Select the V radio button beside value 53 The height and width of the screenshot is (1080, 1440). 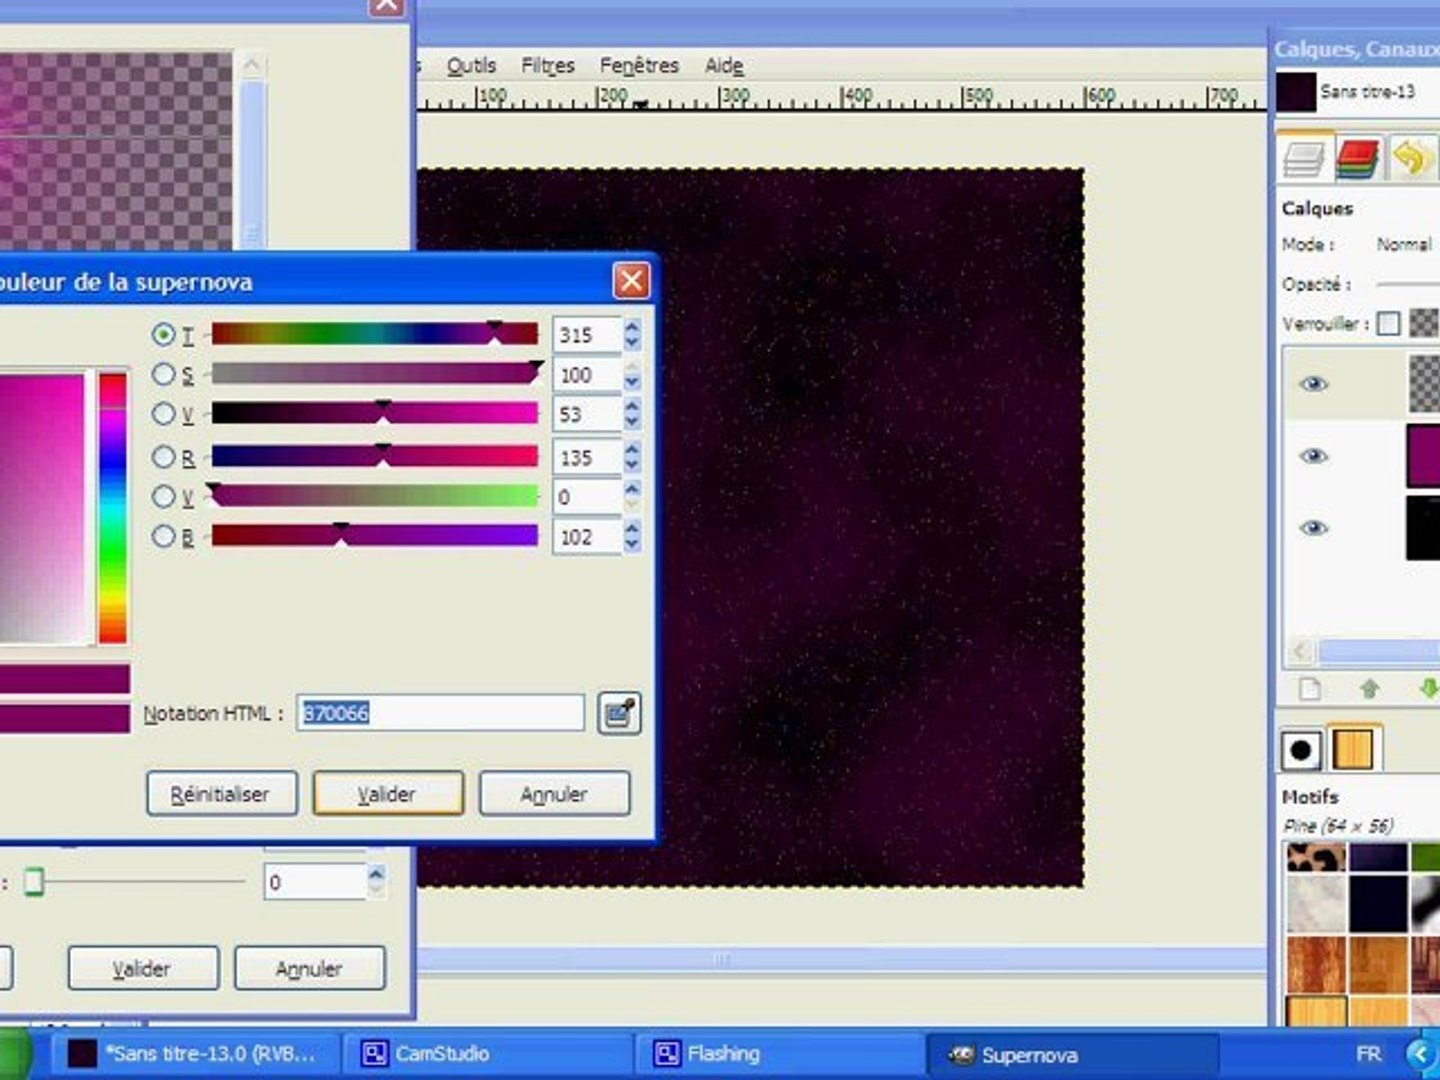click(163, 414)
